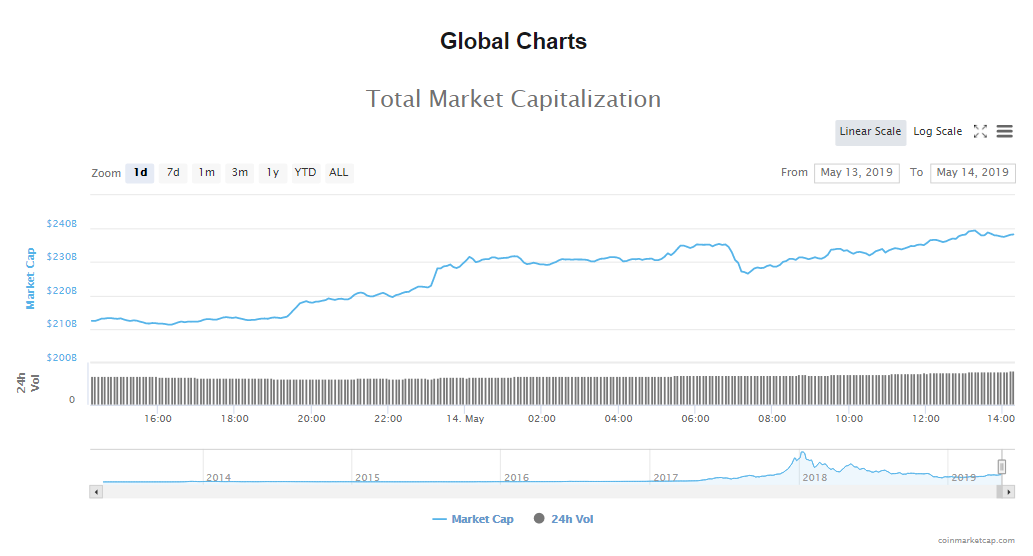1033x556 pixels.
Task: Toggle fullscreen chart view
Action: tap(980, 131)
